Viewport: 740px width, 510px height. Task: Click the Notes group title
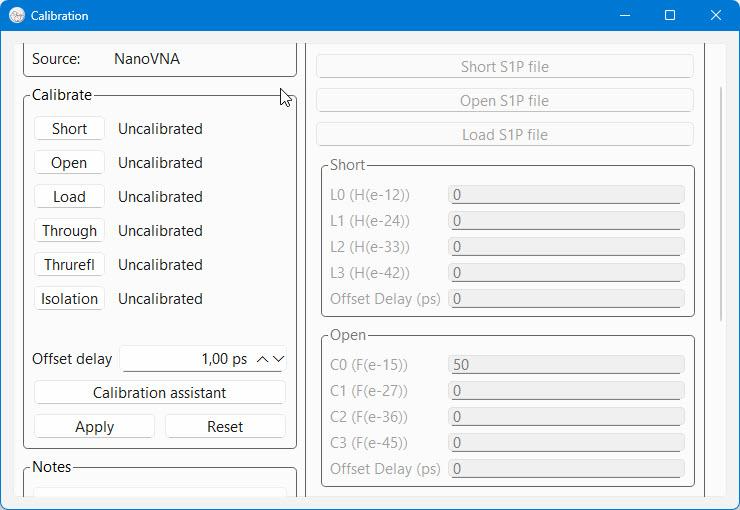(51, 467)
